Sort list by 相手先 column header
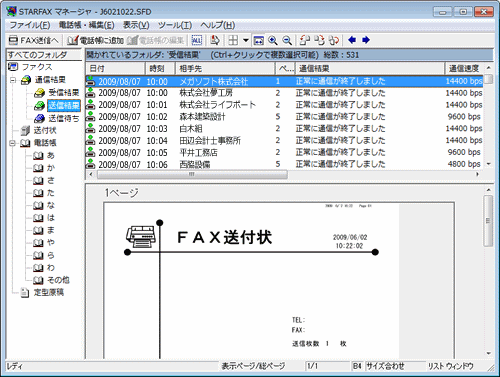 (x=225, y=69)
